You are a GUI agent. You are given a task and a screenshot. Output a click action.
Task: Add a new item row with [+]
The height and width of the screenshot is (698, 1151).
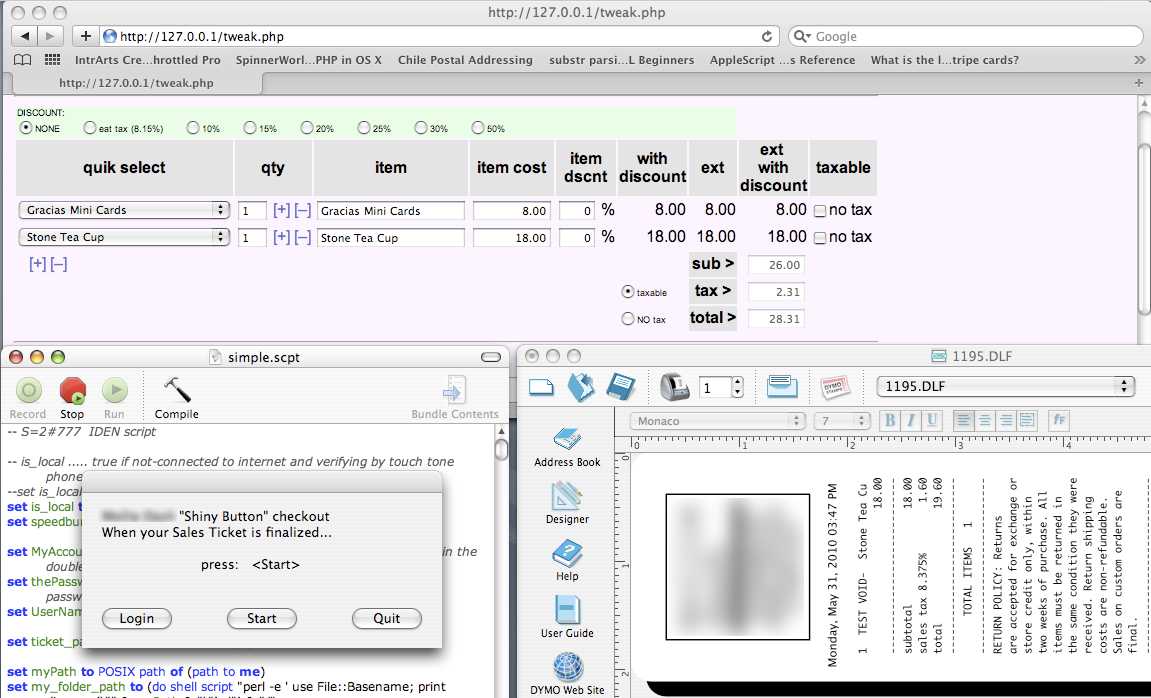click(37, 264)
